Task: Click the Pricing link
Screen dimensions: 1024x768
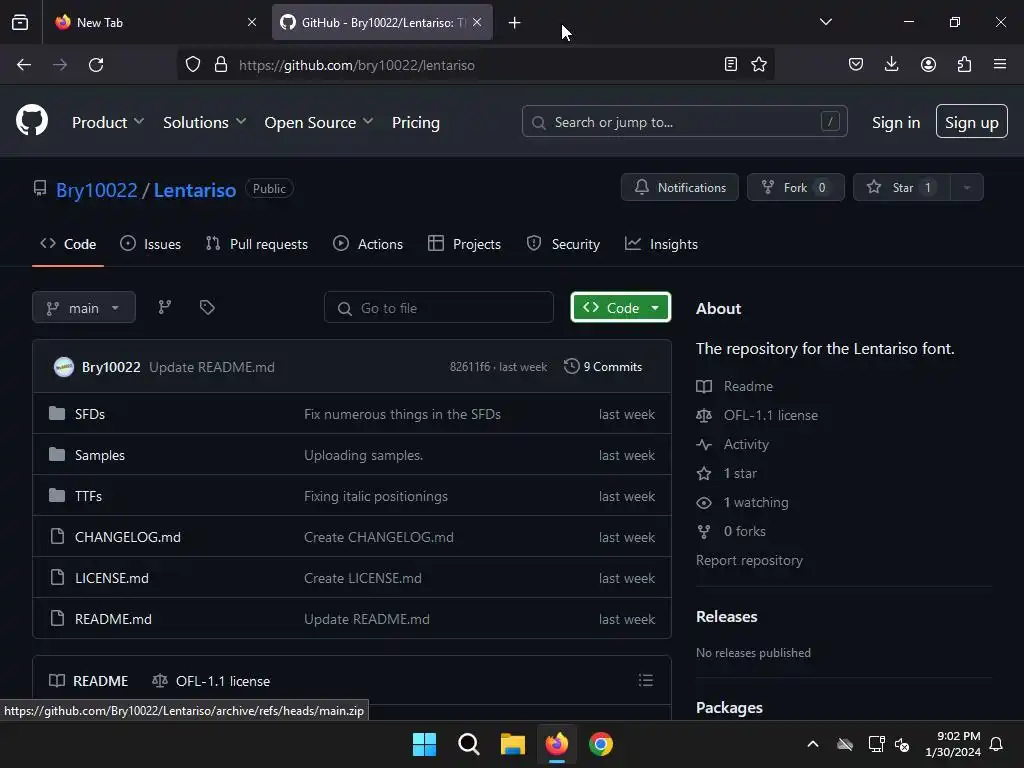Action: click(415, 122)
